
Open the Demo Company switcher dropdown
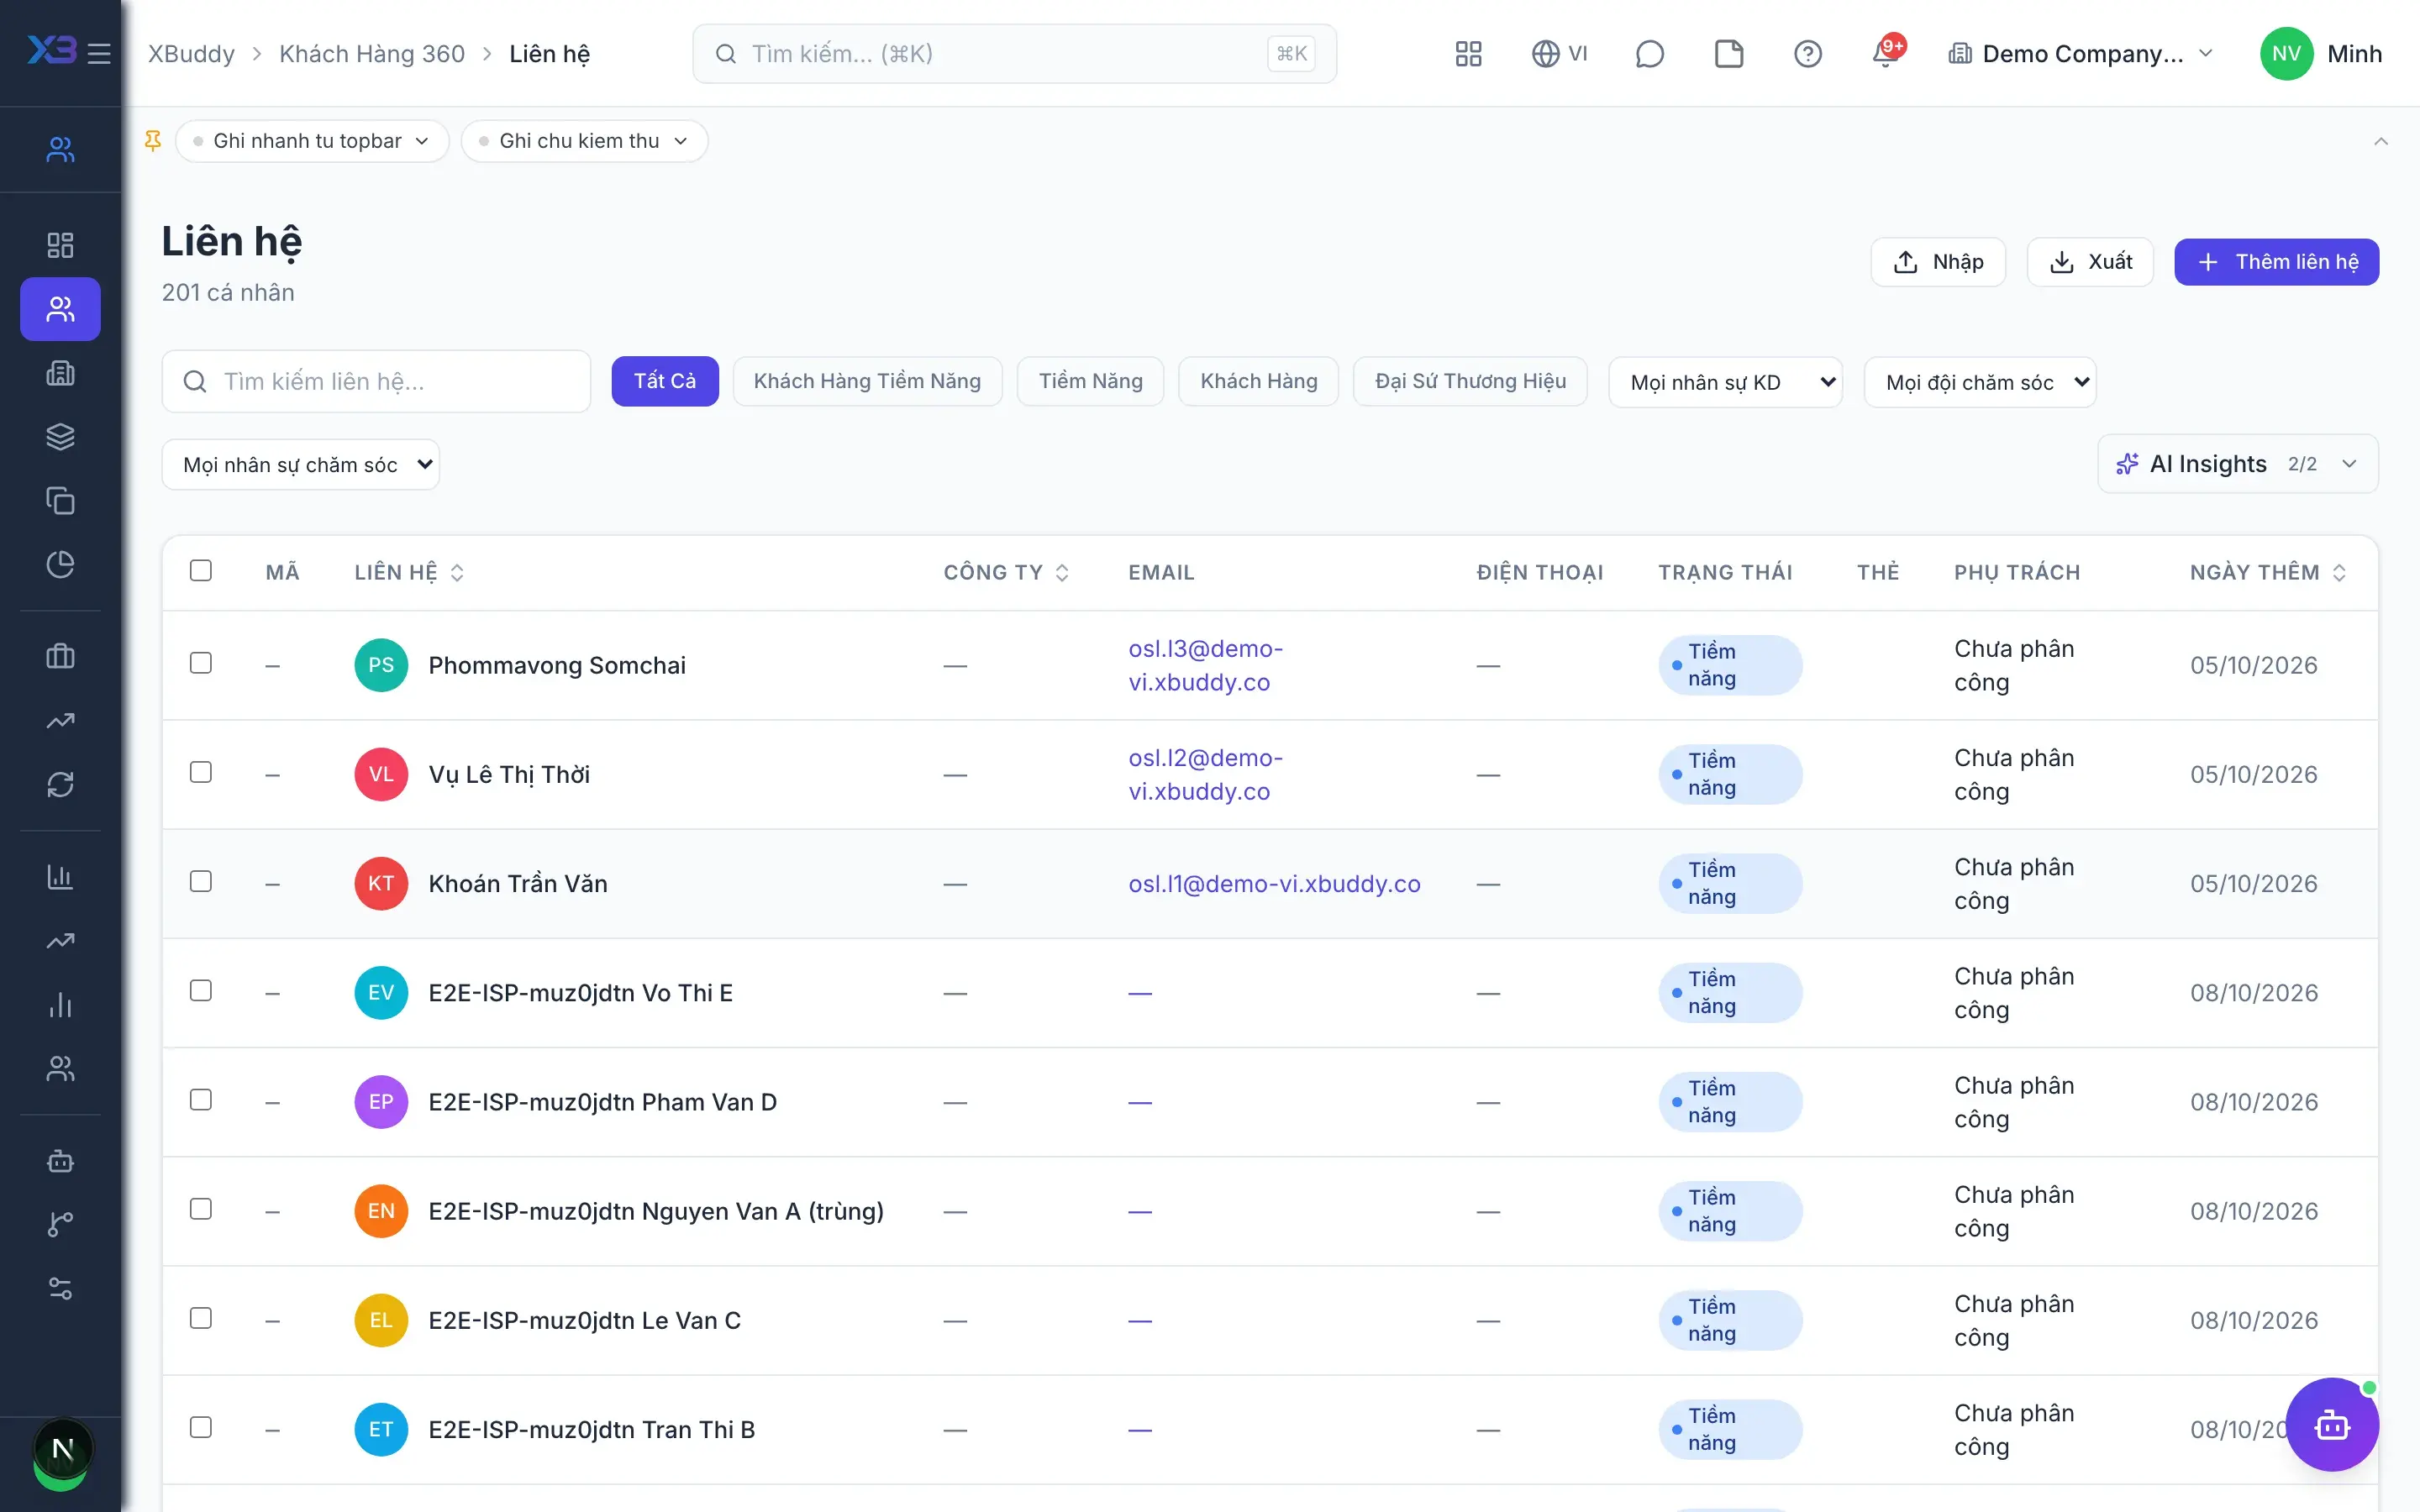point(2081,54)
